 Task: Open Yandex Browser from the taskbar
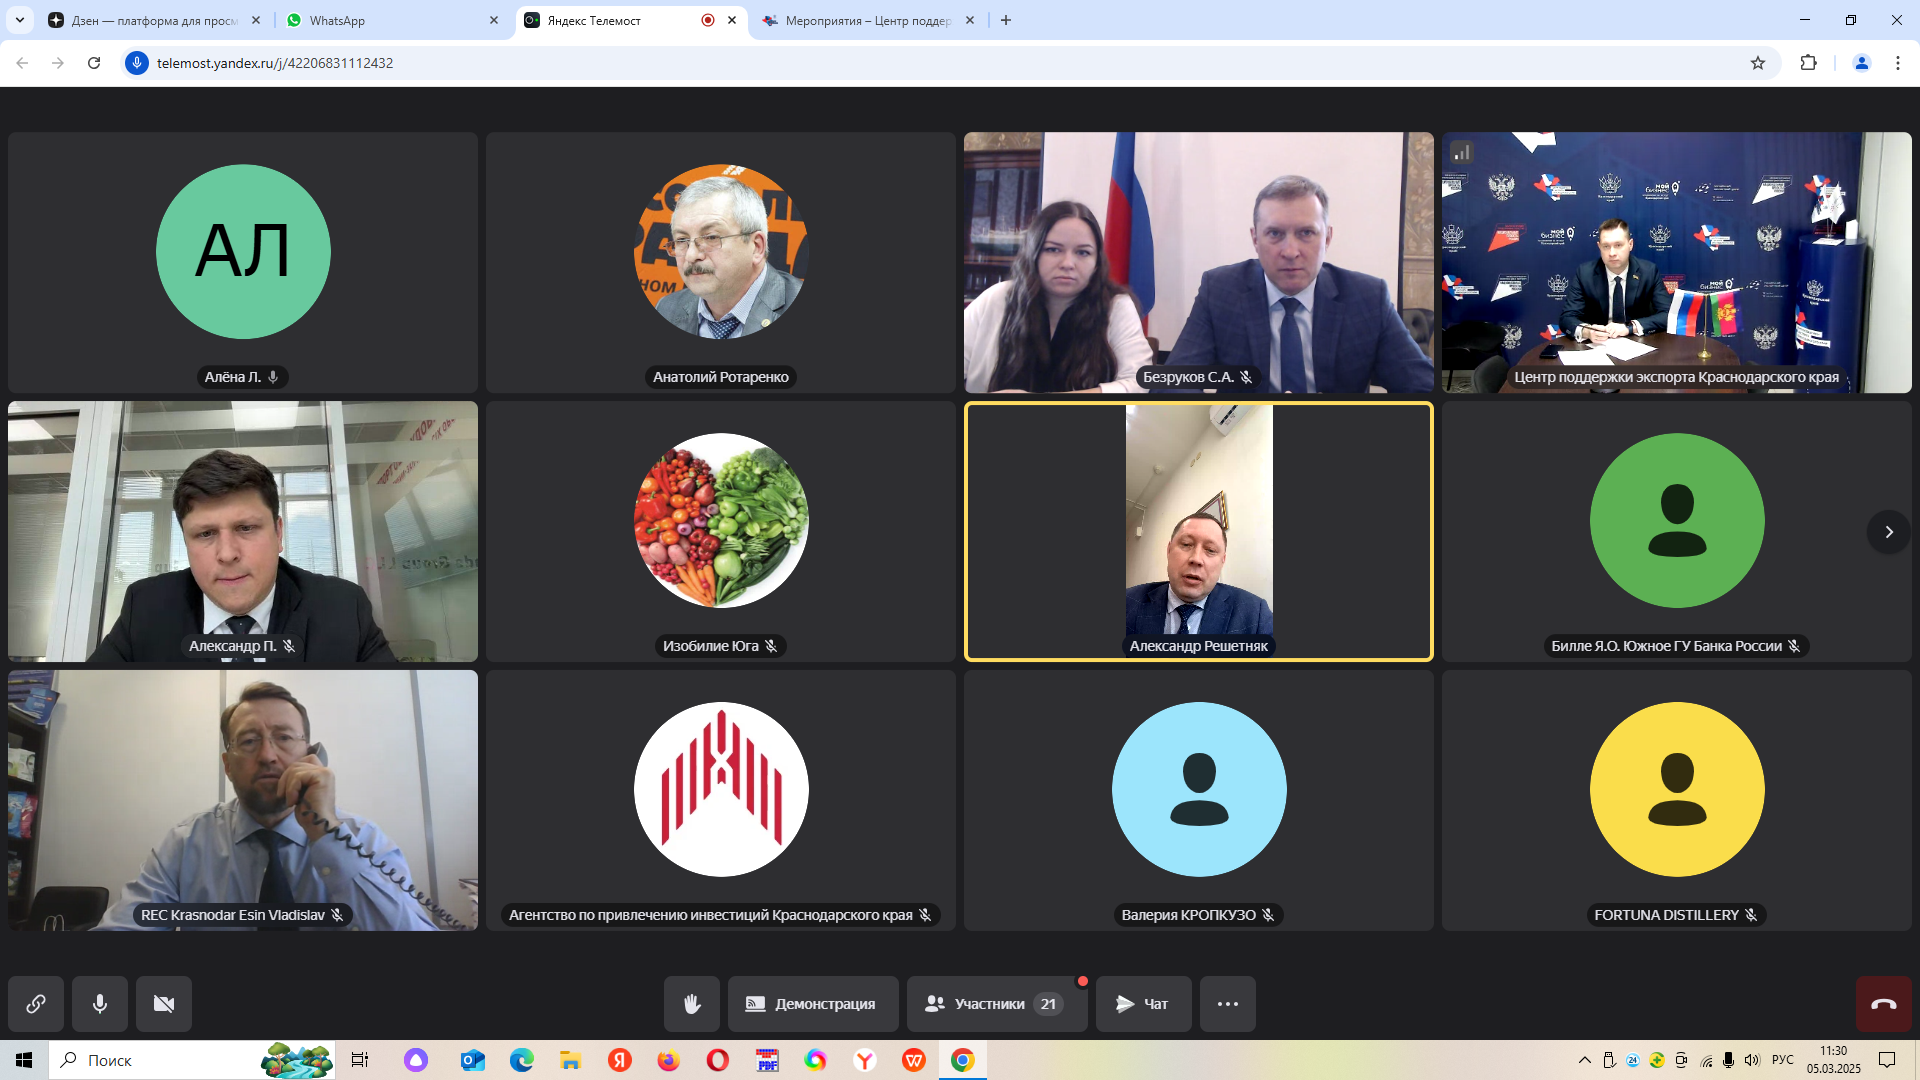(864, 1060)
